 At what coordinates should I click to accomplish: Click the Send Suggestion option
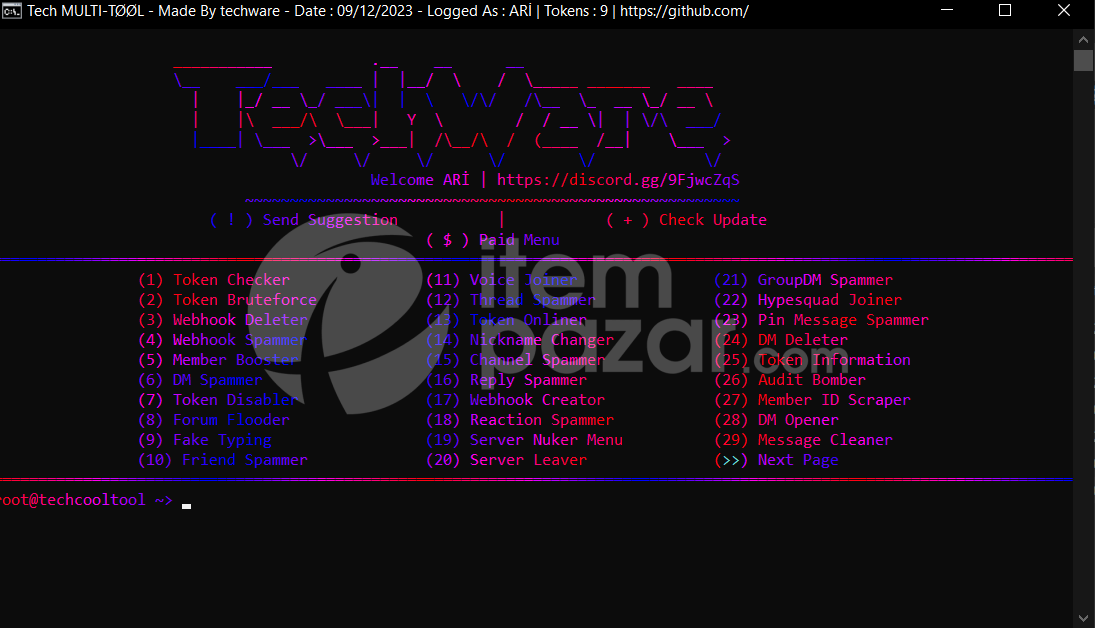click(304, 220)
